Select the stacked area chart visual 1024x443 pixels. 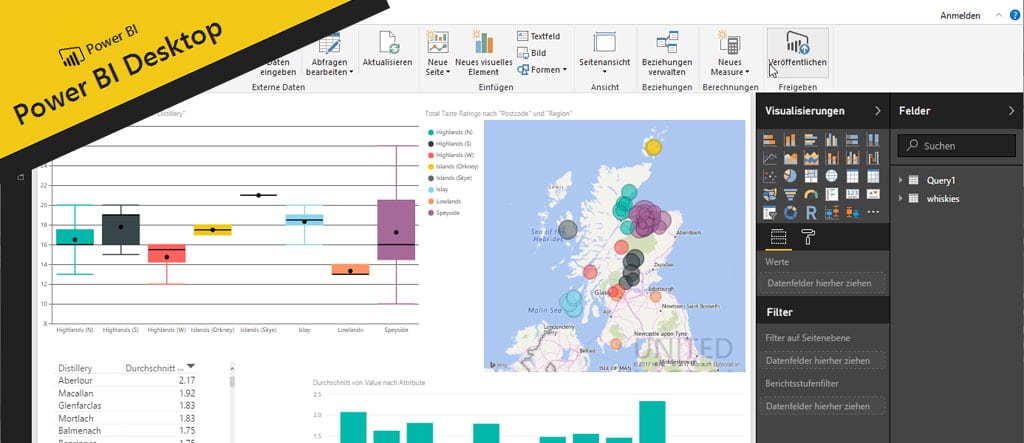click(810, 158)
